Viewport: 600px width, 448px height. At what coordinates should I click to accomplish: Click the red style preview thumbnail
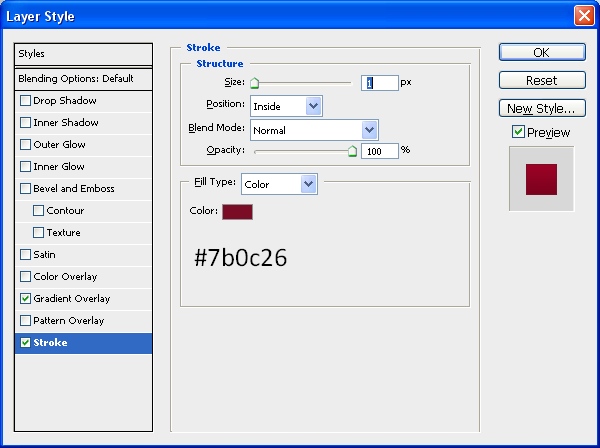541,179
